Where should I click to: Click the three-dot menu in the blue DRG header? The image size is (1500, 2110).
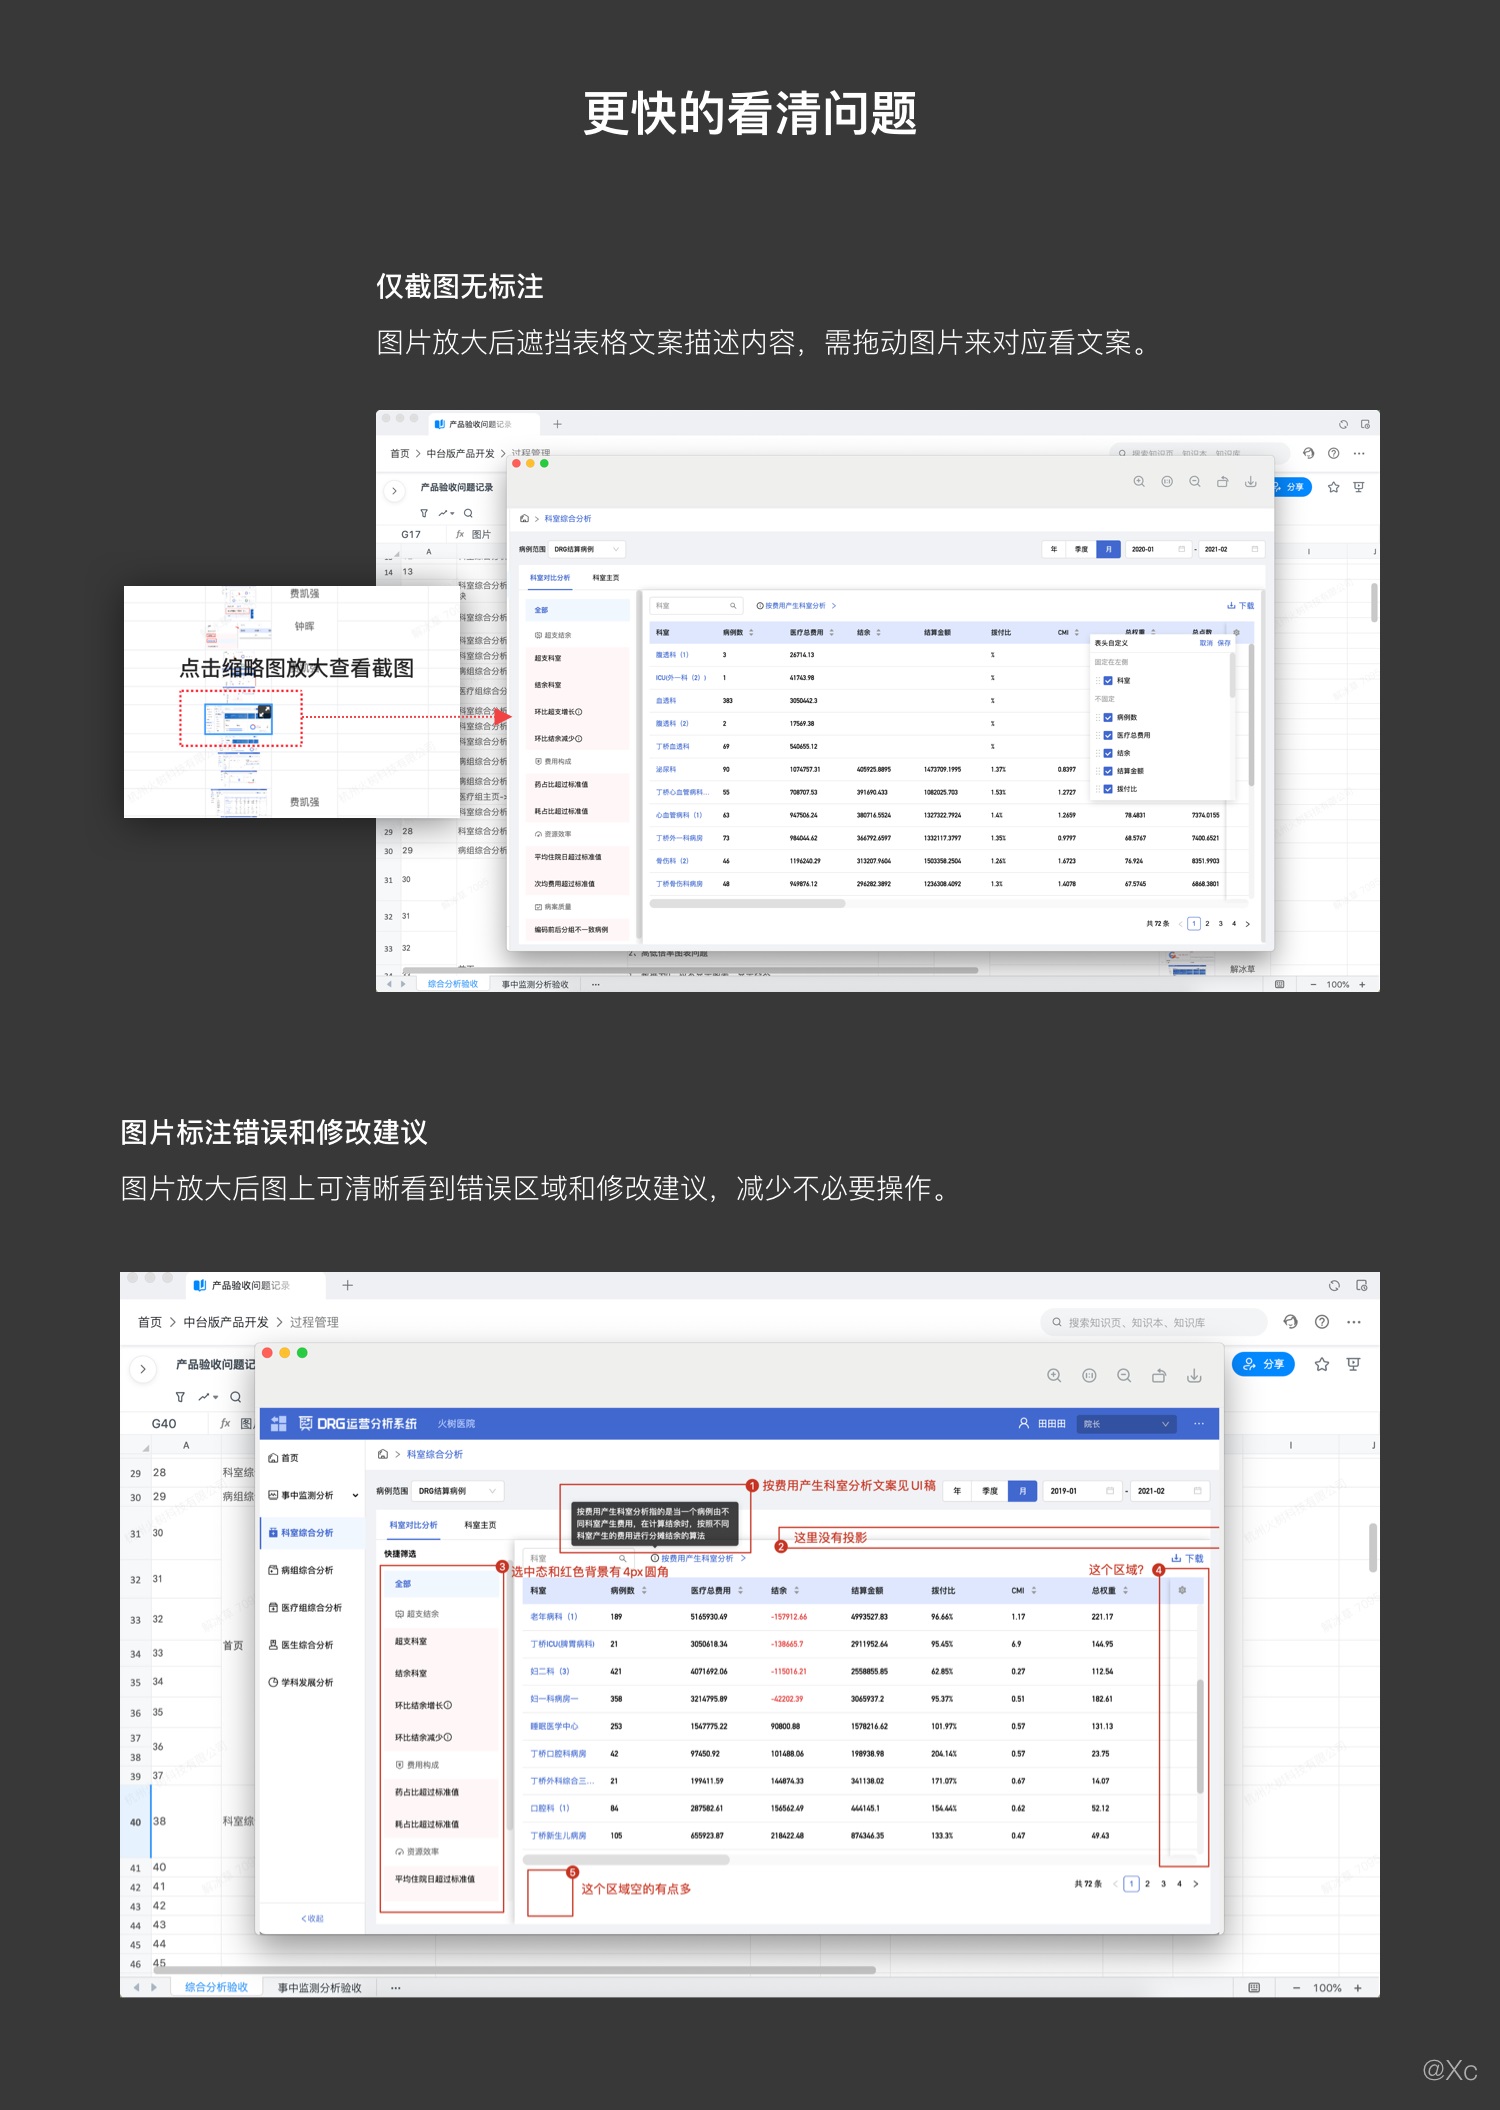(1199, 1423)
